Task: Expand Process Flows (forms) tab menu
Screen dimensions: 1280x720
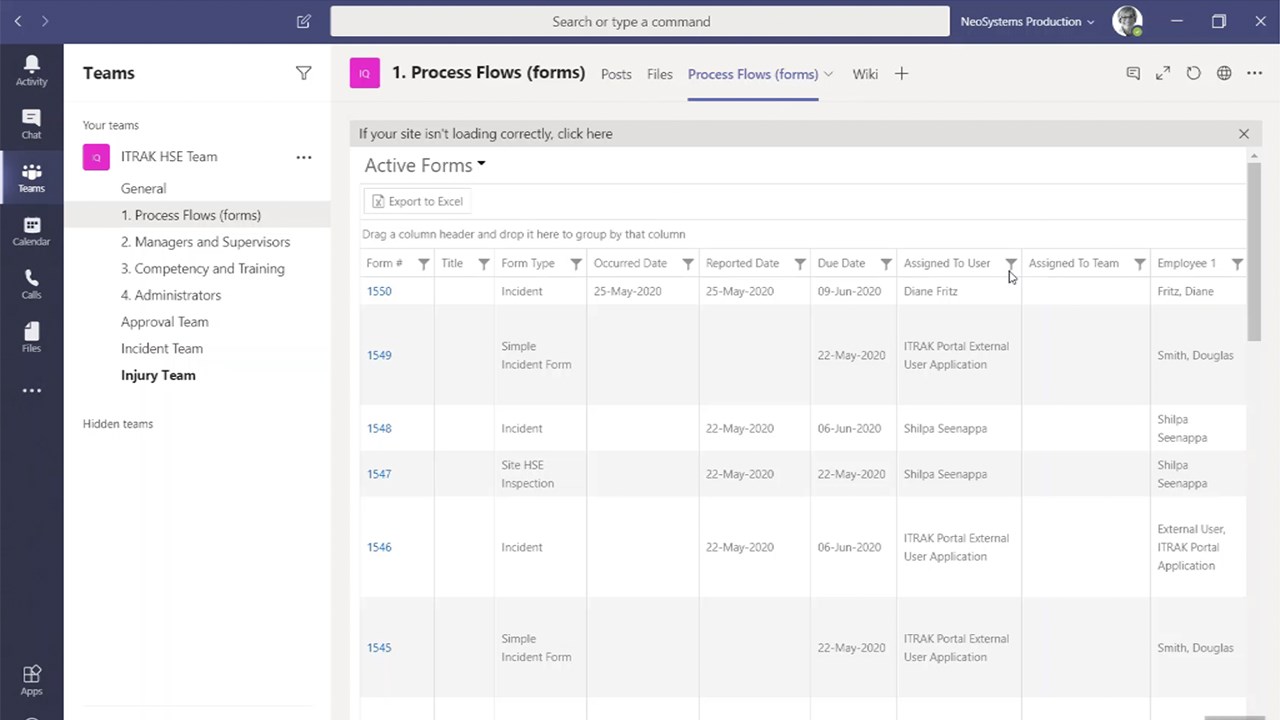Action: click(828, 74)
